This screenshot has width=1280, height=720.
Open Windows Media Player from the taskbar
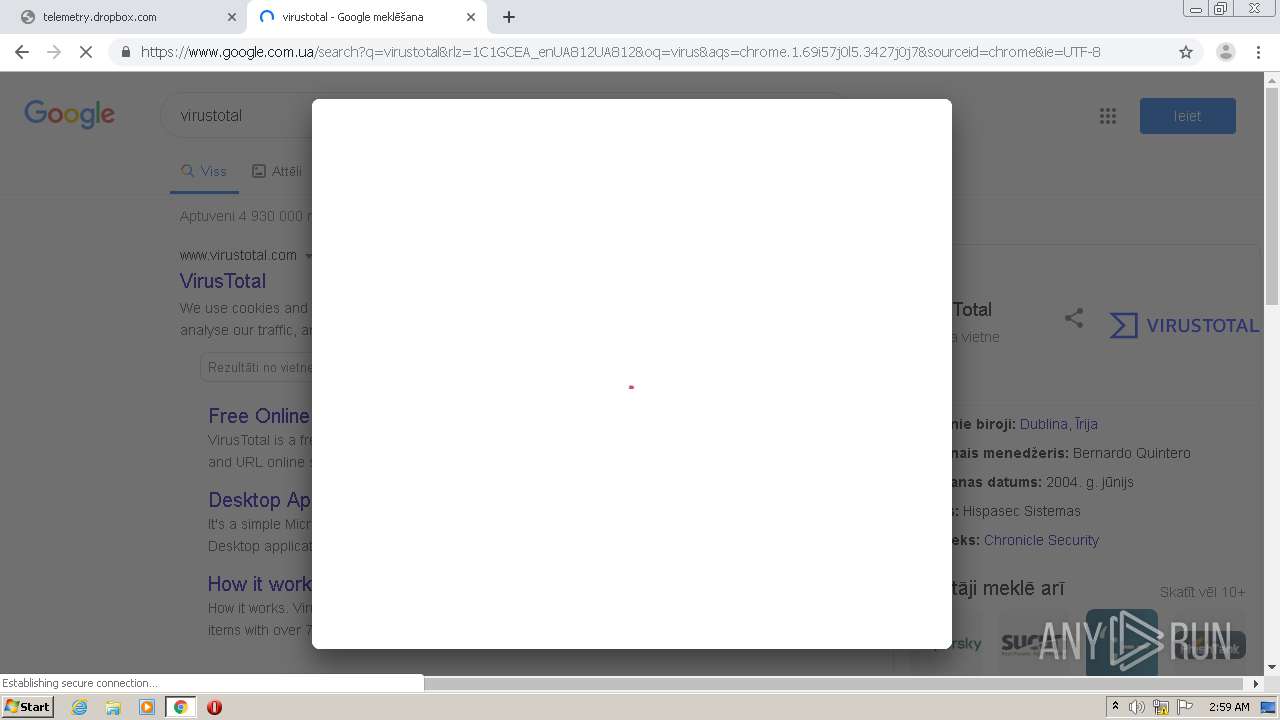147,707
